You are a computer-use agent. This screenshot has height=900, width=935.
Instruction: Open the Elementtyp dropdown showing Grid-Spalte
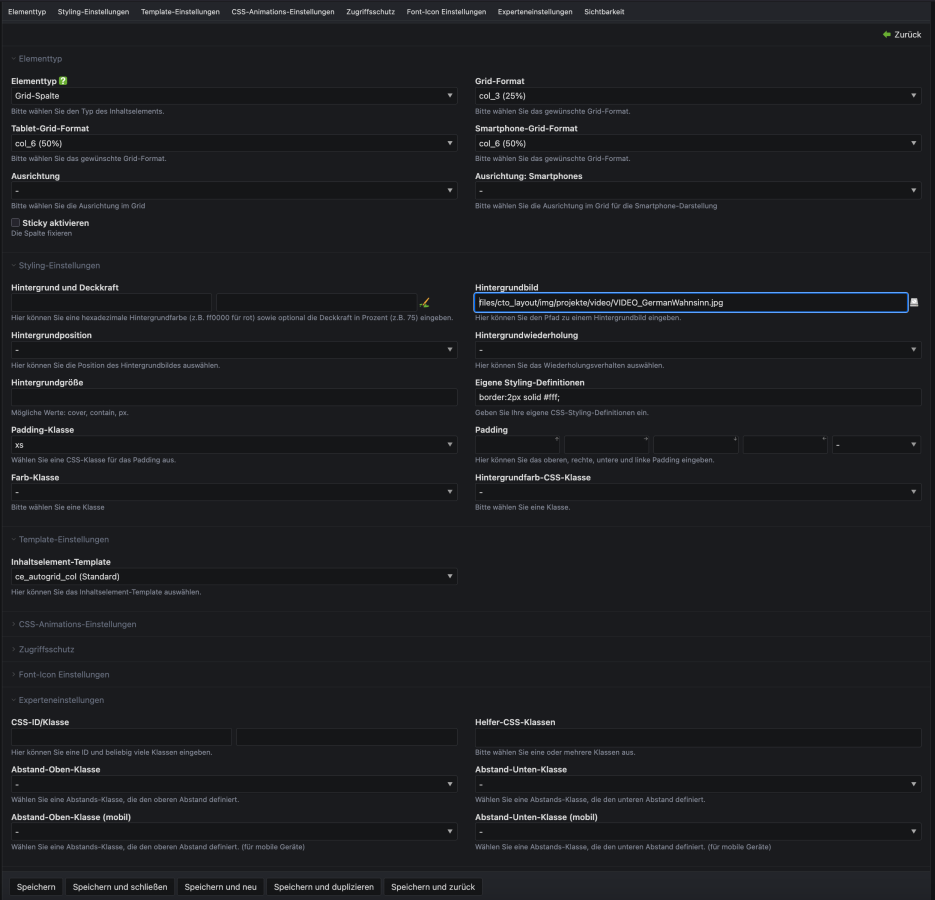(234, 96)
